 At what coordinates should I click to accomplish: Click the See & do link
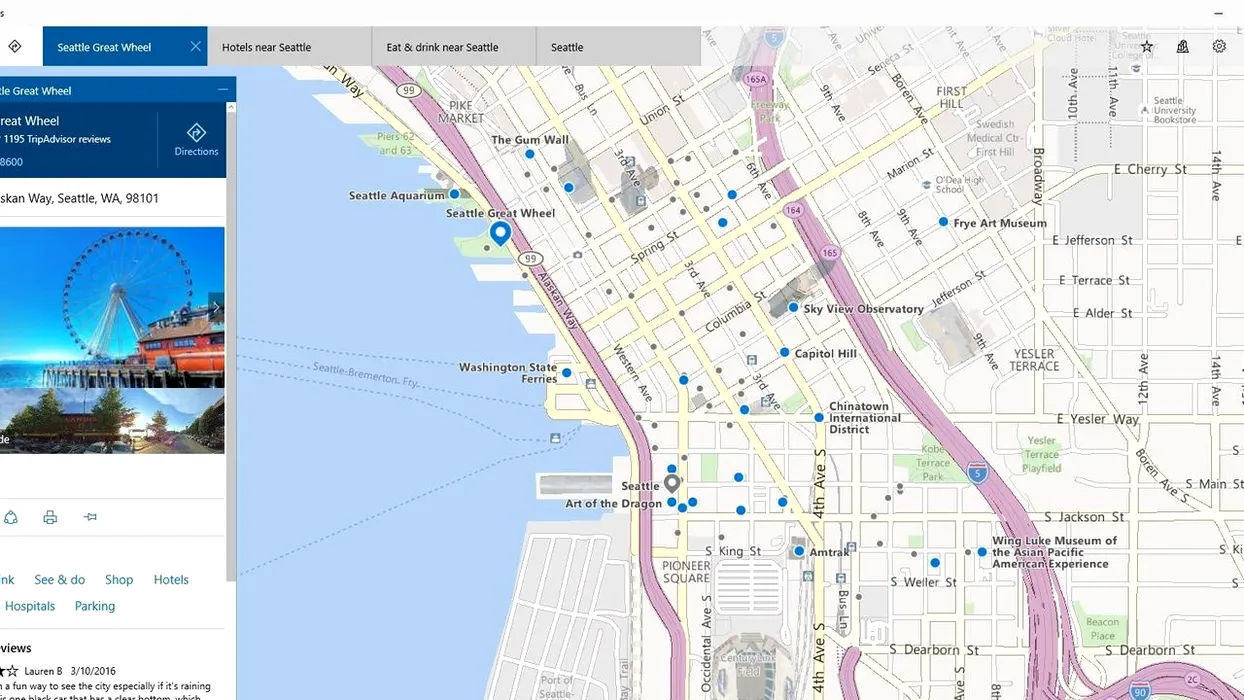tap(60, 580)
